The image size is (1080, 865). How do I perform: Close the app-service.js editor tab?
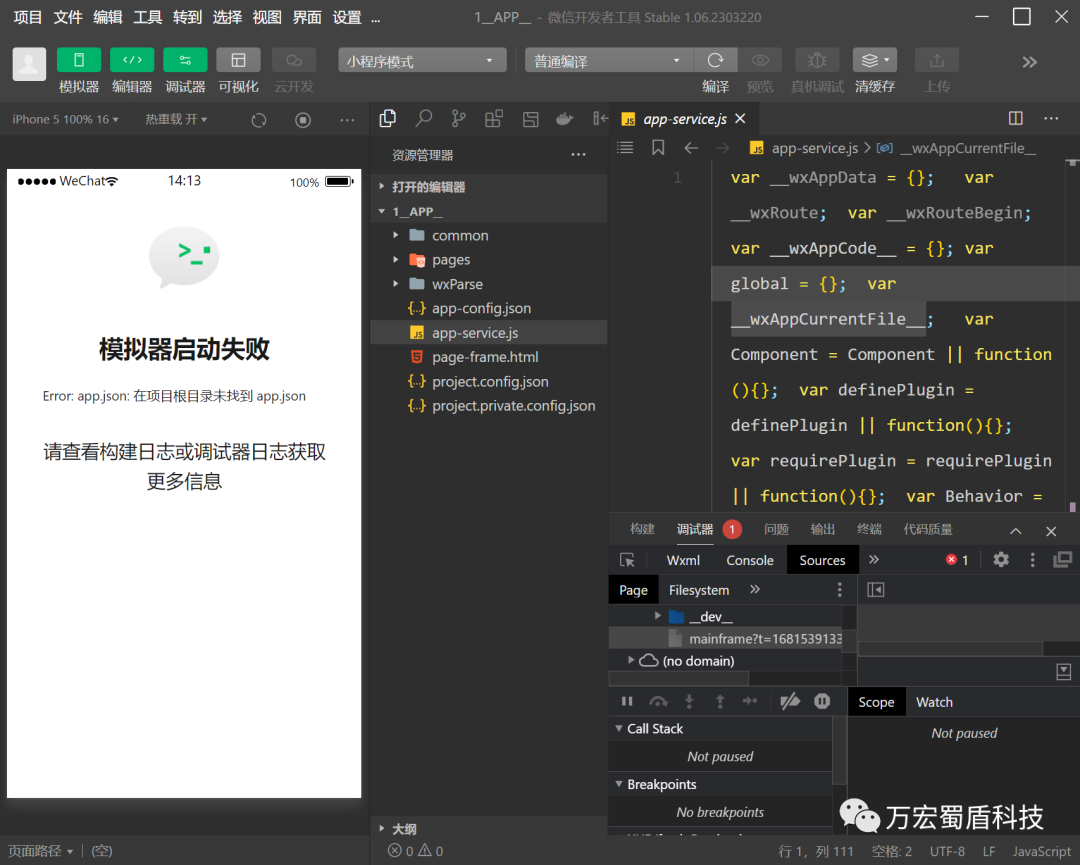point(740,118)
